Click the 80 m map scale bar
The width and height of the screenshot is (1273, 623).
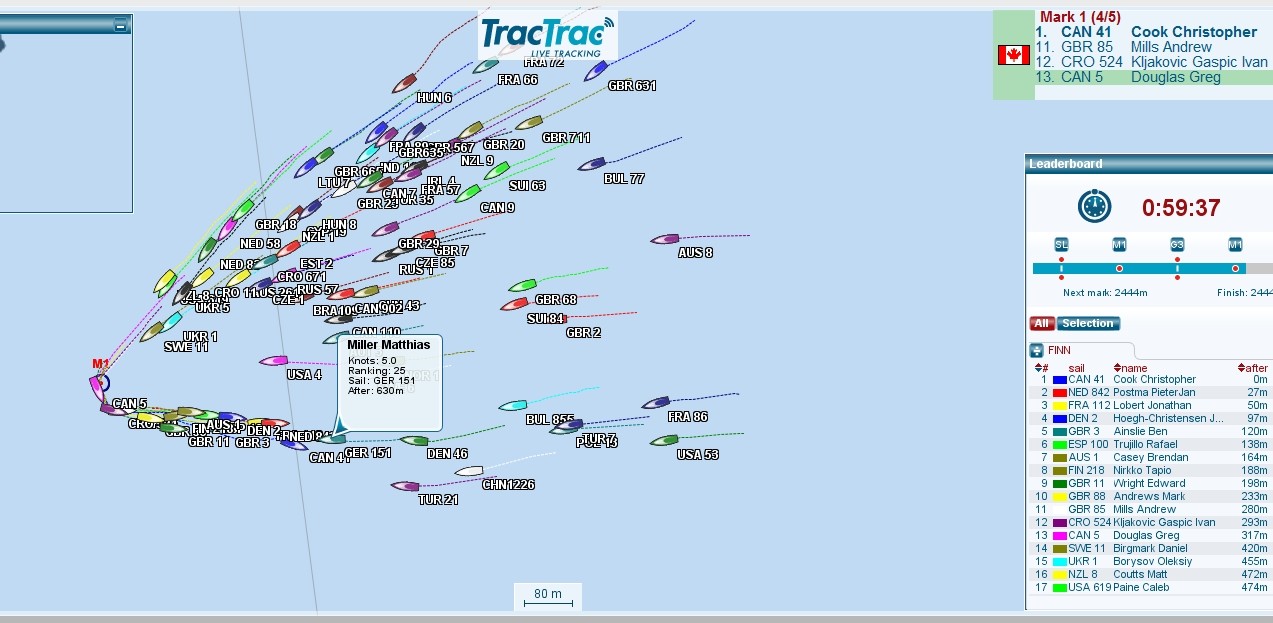click(x=547, y=595)
